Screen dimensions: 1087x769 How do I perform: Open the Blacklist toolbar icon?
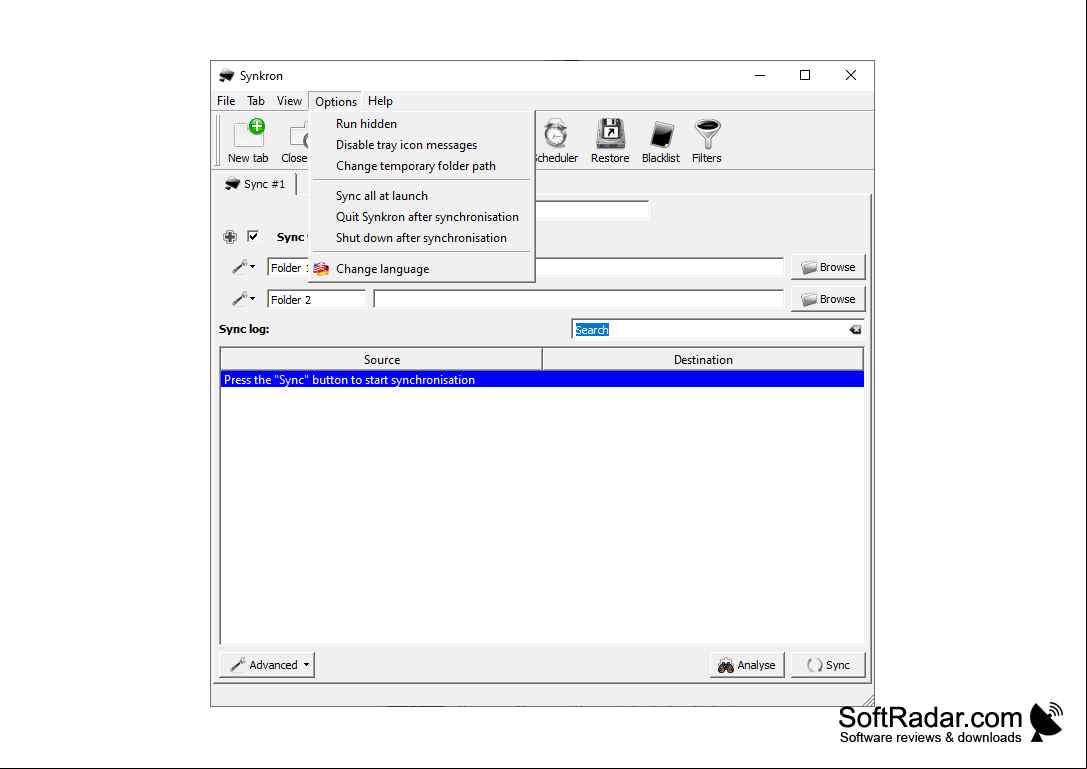coord(661,141)
